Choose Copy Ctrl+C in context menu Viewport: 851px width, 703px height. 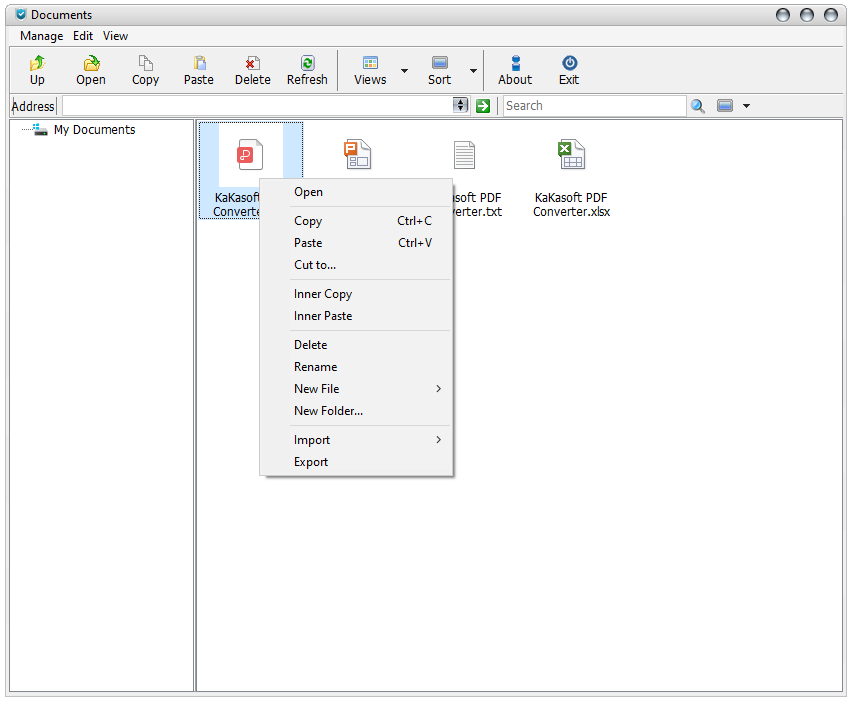(357, 221)
